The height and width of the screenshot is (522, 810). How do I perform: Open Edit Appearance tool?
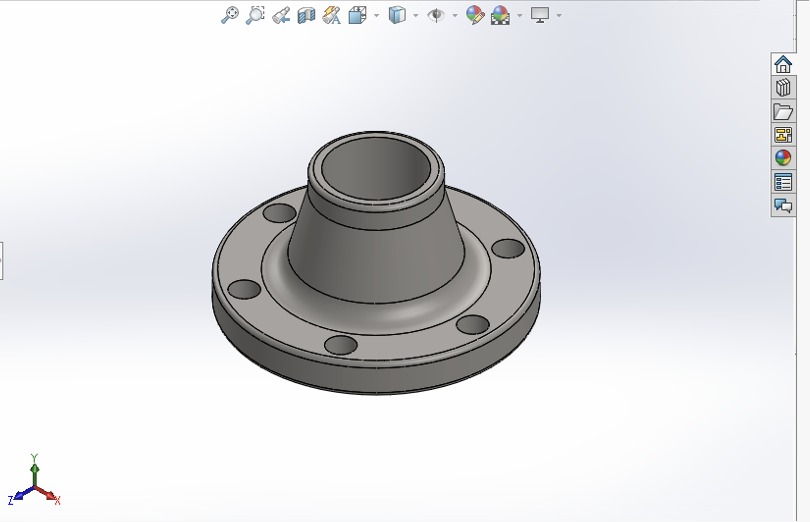point(475,15)
